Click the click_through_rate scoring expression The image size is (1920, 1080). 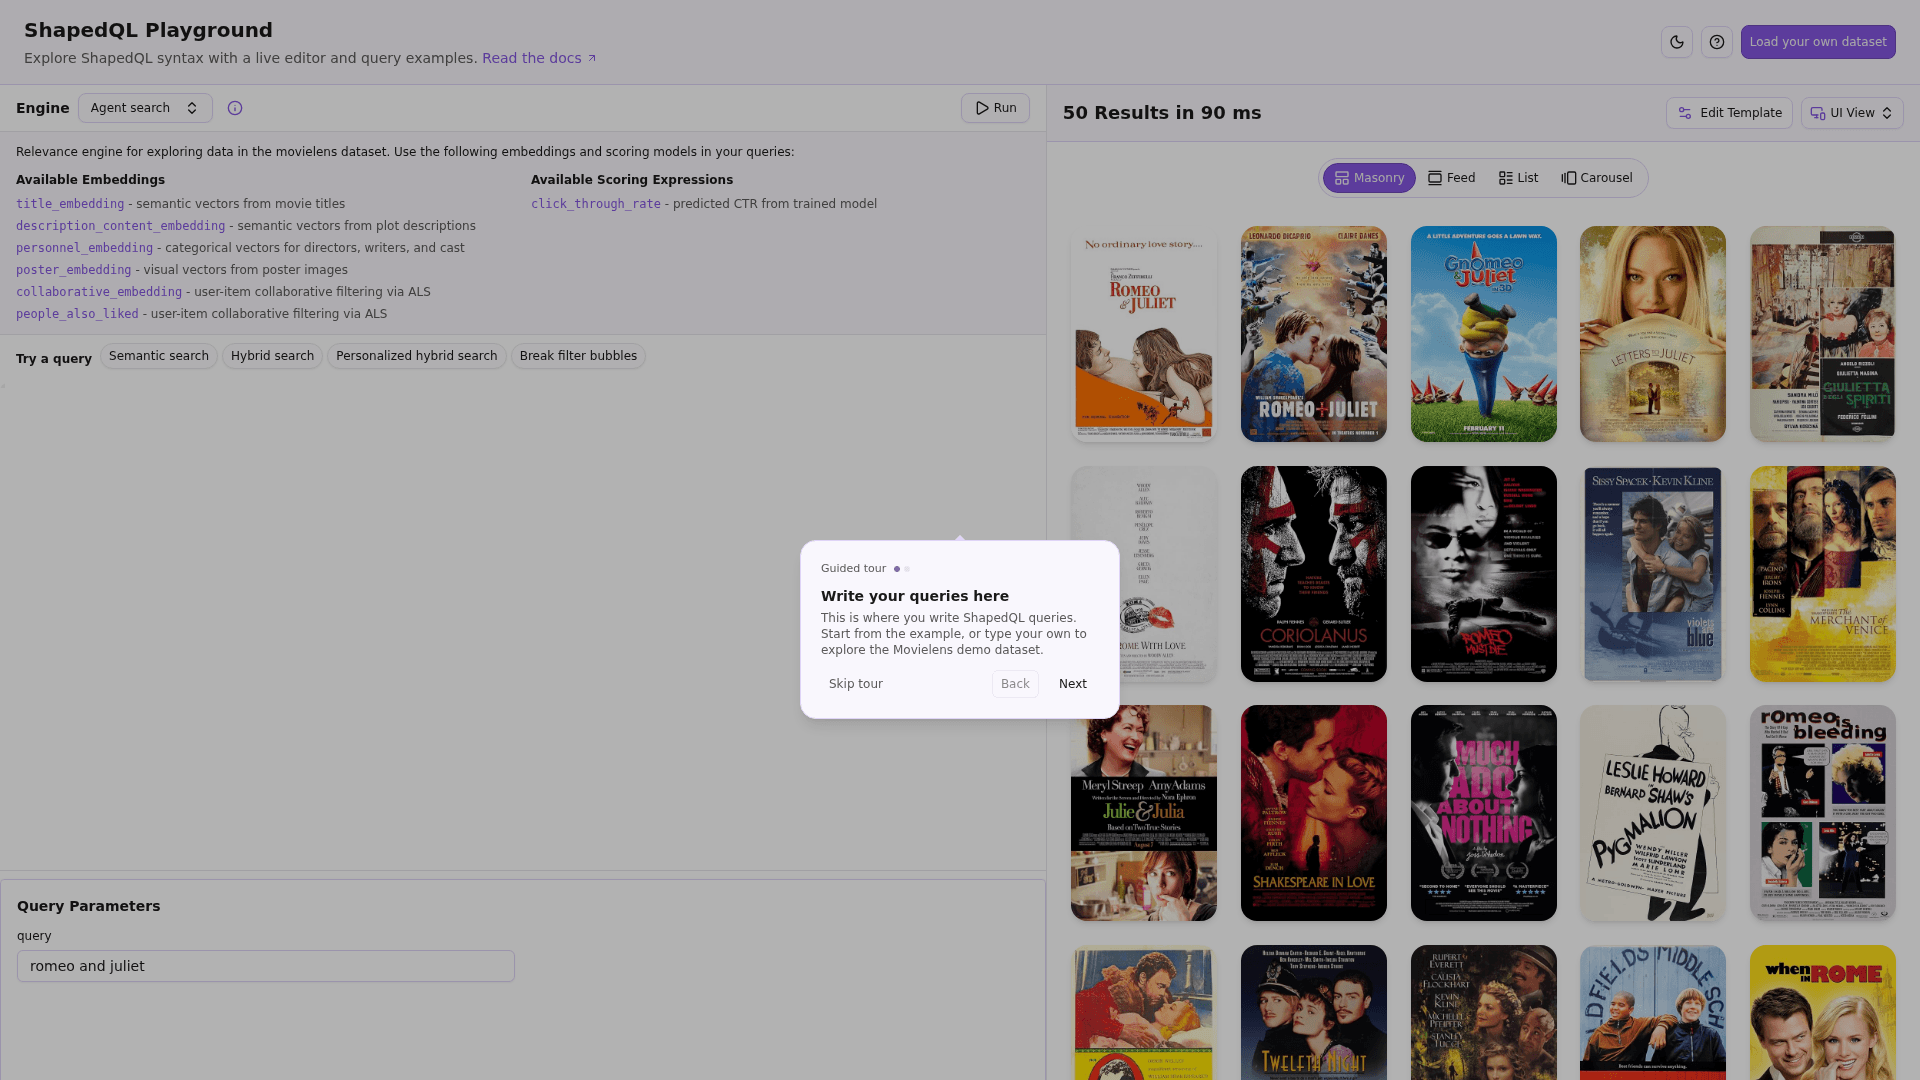pos(596,204)
